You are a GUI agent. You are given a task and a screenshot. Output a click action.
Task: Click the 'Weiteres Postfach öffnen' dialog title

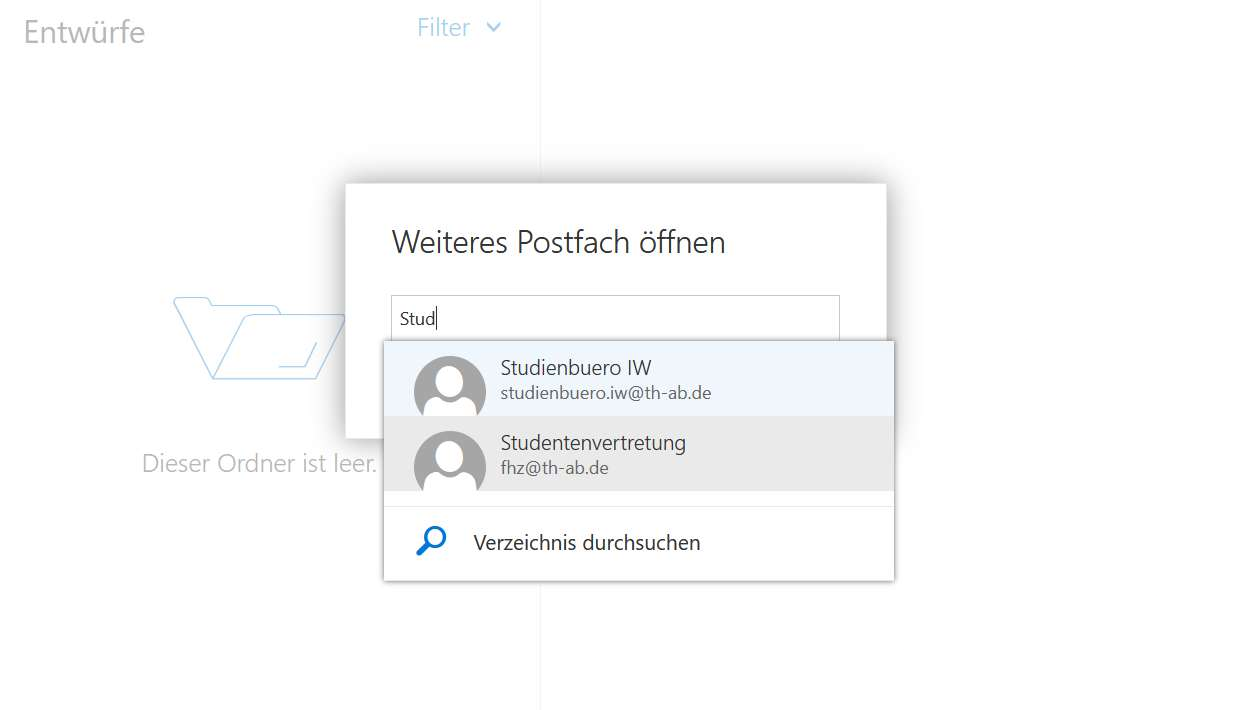pos(558,242)
